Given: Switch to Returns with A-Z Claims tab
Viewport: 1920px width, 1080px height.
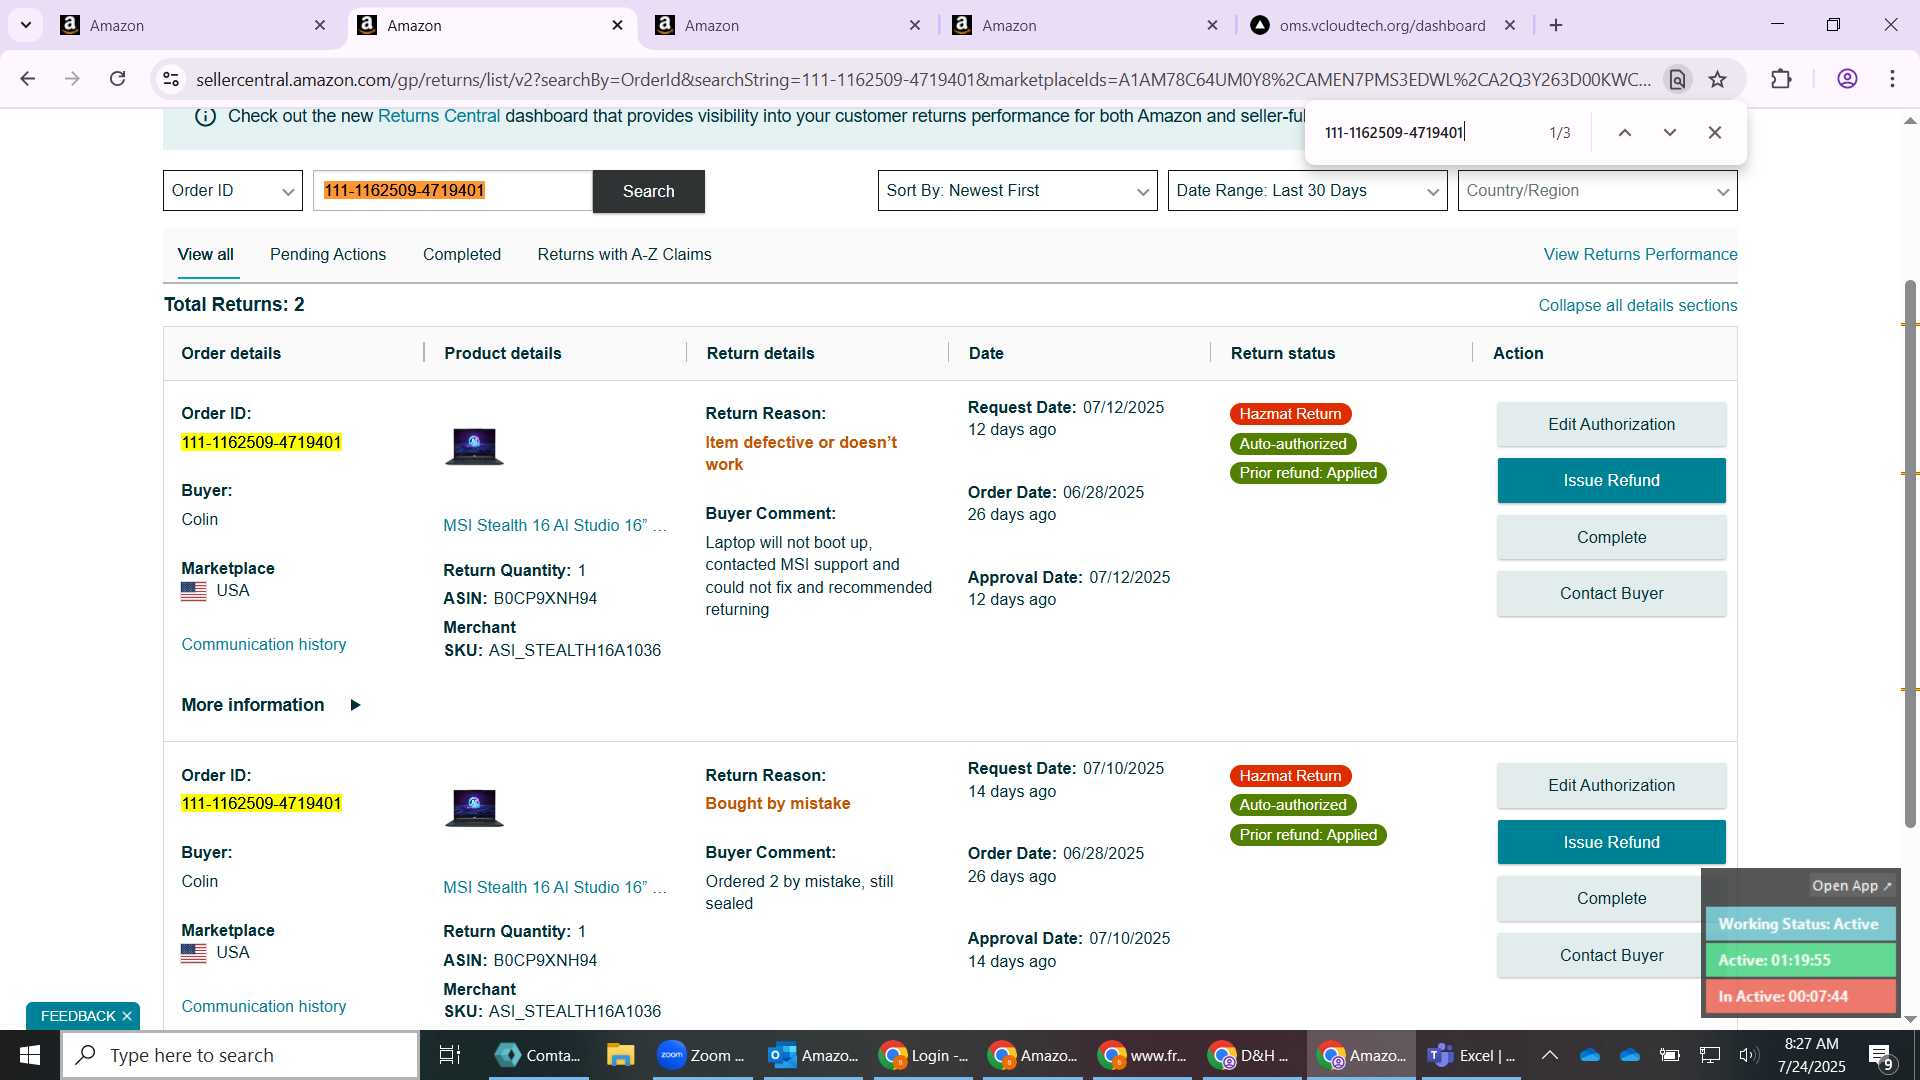Looking at the screenshot, I should [x=624, y=254].
